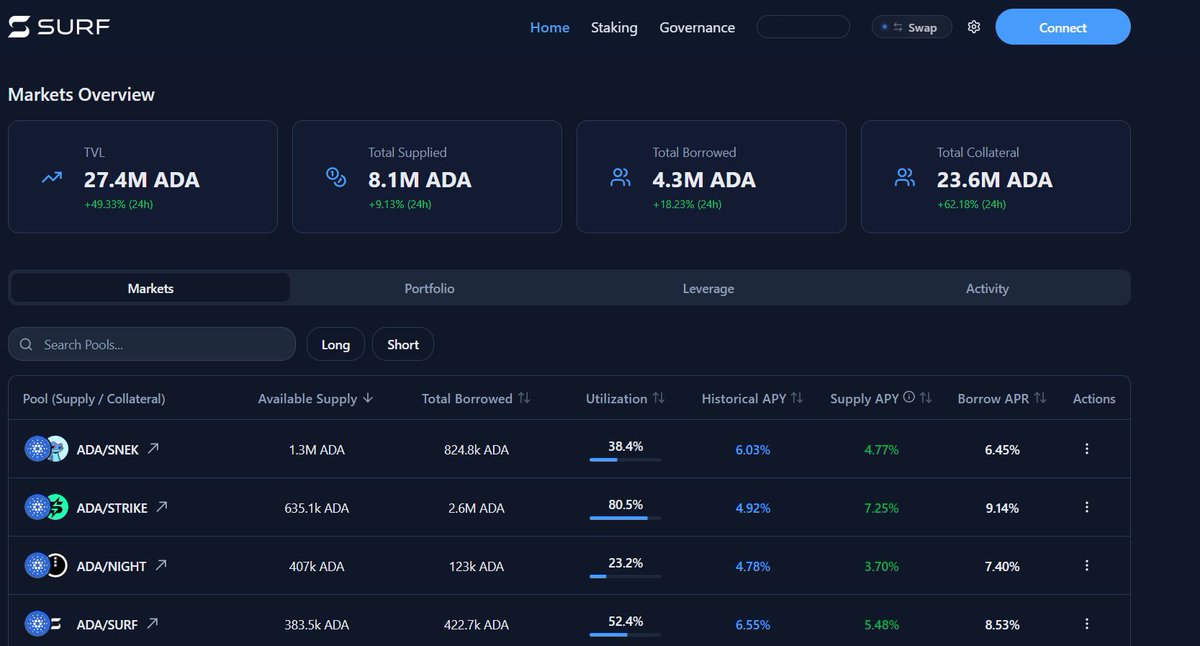Click the Total Borrowed people icon
The image size is (1200, 646).
(620, 178)
